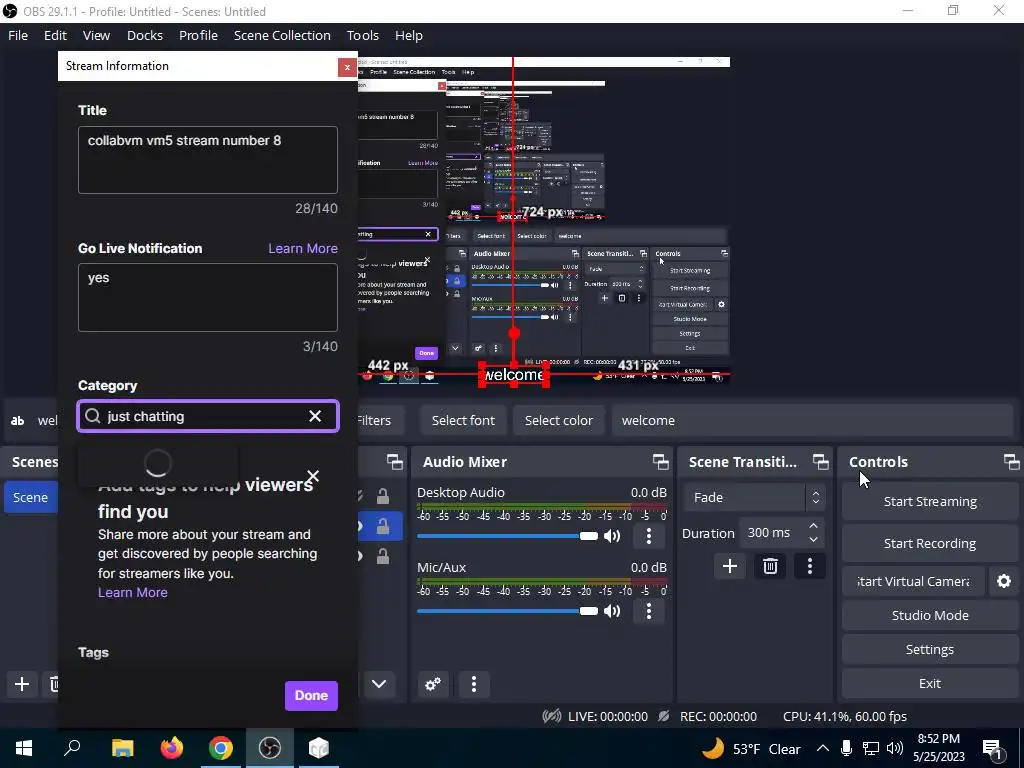Add a new scene with plus icon

(22, 684)
